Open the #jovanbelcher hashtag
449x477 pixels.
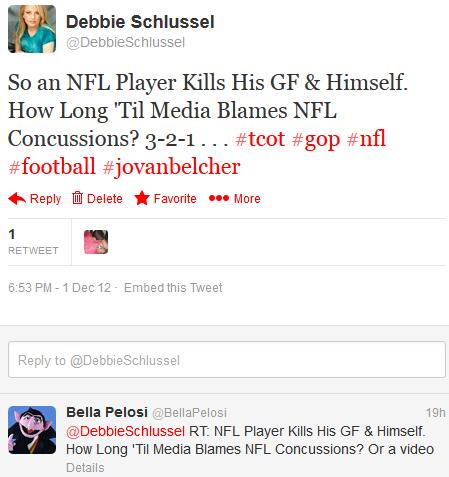(171, 167)
